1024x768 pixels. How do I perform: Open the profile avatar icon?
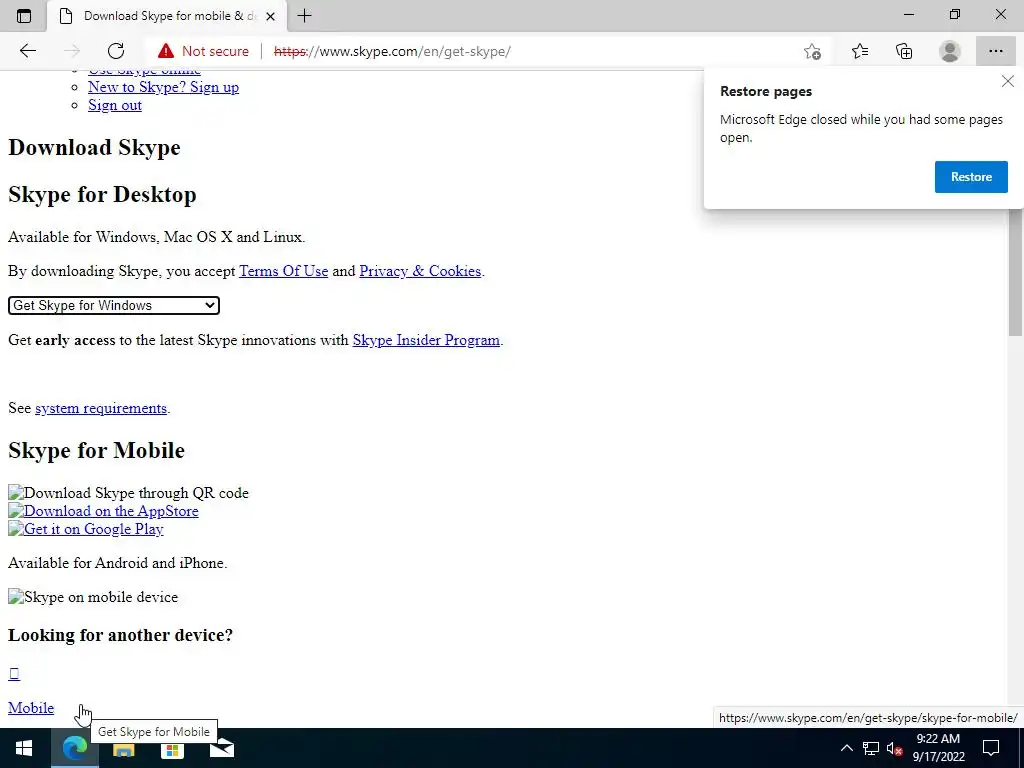[950, 51]
